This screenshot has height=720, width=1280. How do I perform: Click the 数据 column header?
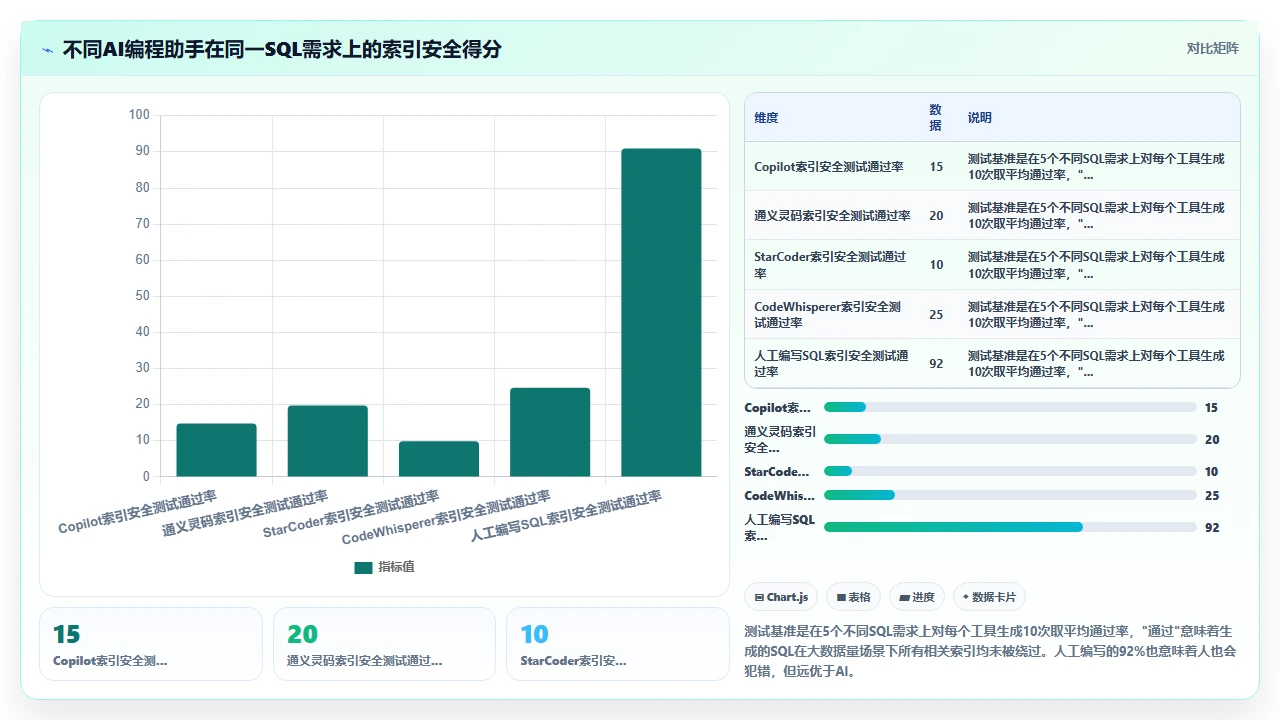click(935, 118)
